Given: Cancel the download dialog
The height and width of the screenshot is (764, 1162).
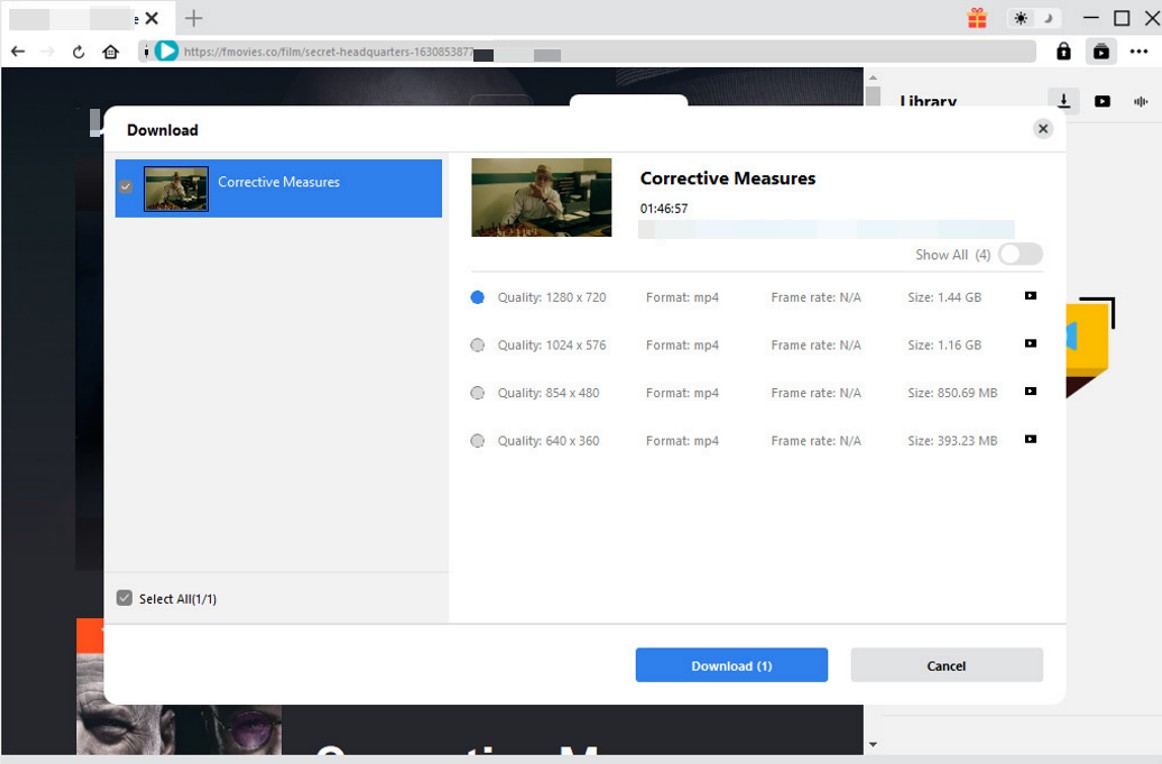Looking at the screenshot, I should click(946, 665).
